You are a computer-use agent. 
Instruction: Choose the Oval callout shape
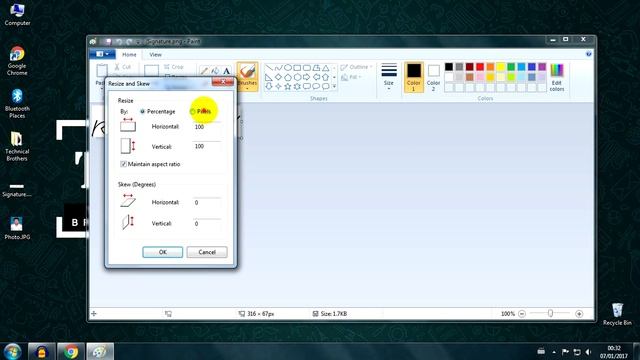[316, 87]
